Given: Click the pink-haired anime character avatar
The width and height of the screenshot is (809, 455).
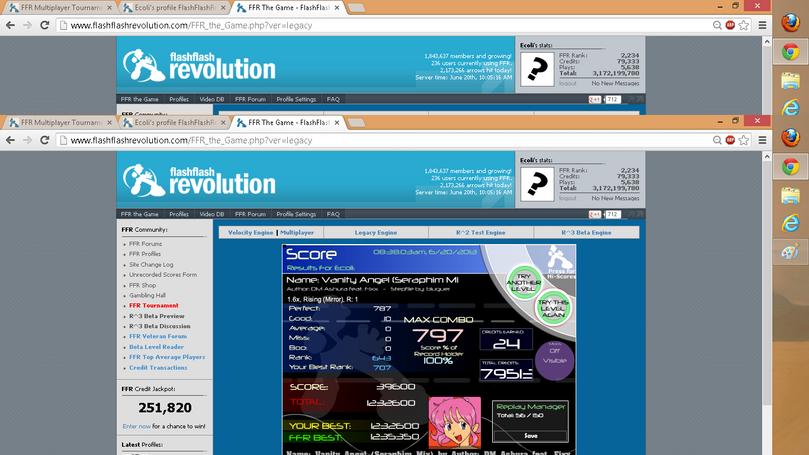Looking at the screenshot, I should [455, 422].
